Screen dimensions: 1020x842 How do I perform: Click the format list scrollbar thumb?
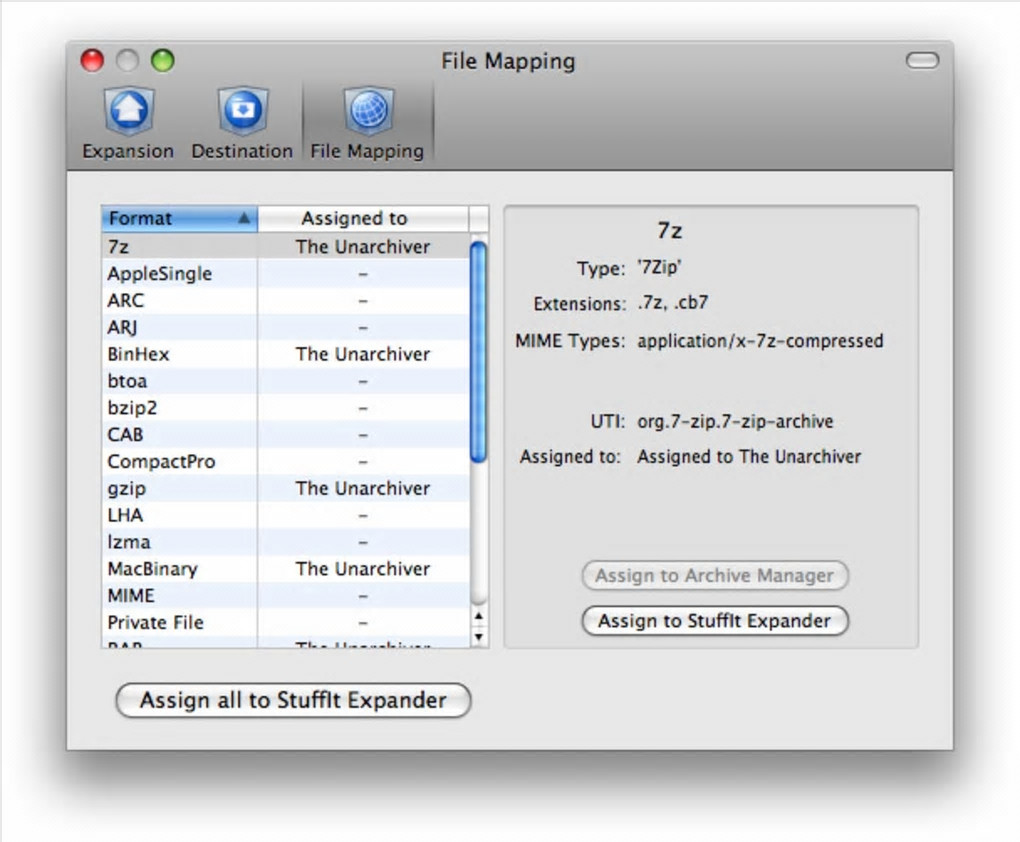[x=478, y=351]
